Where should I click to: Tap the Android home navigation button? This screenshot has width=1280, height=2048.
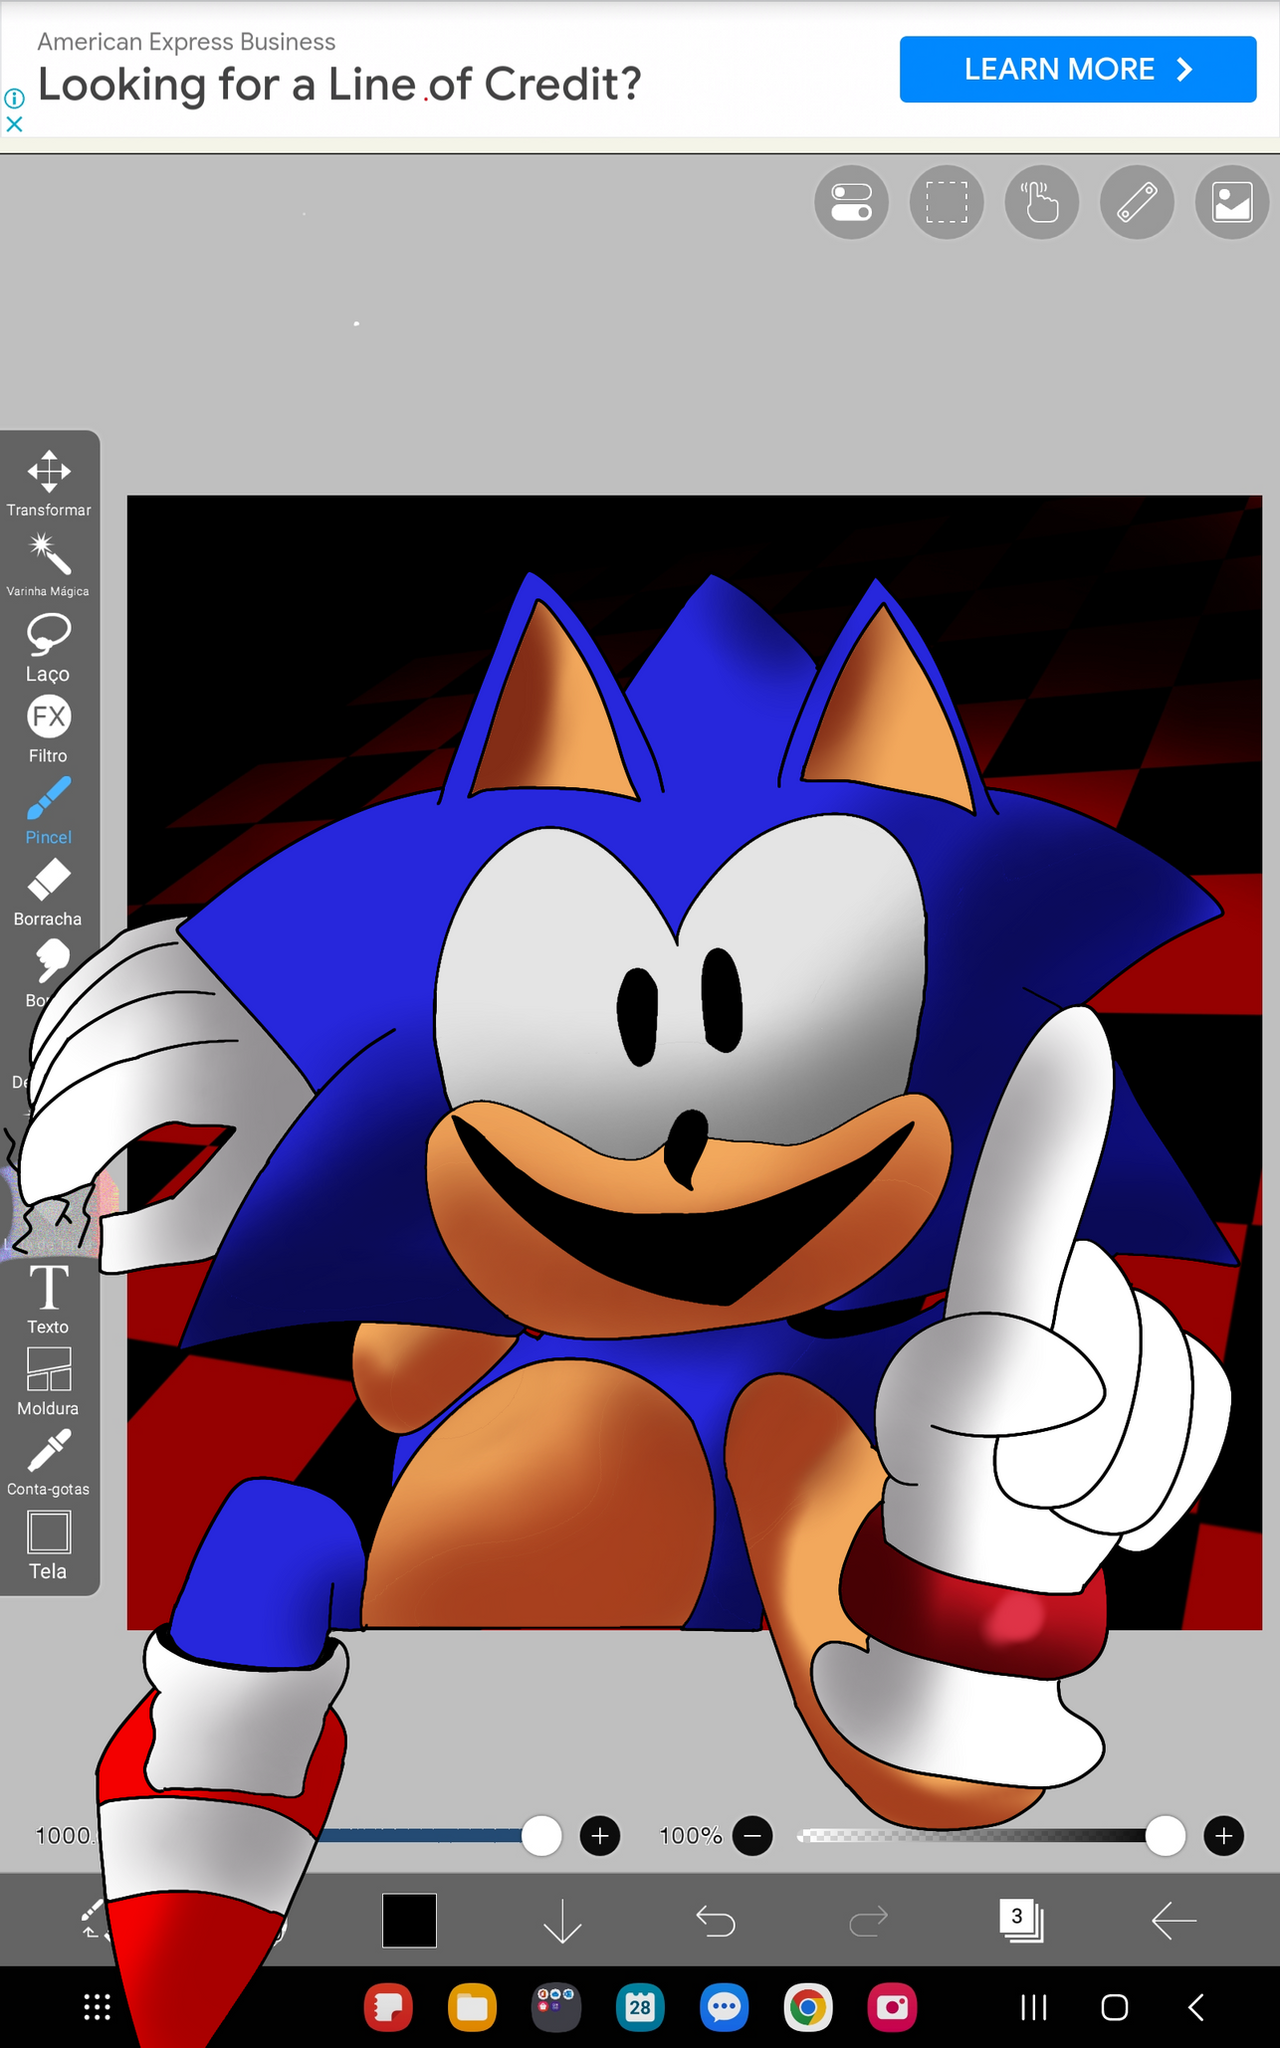(1114, 2007)
